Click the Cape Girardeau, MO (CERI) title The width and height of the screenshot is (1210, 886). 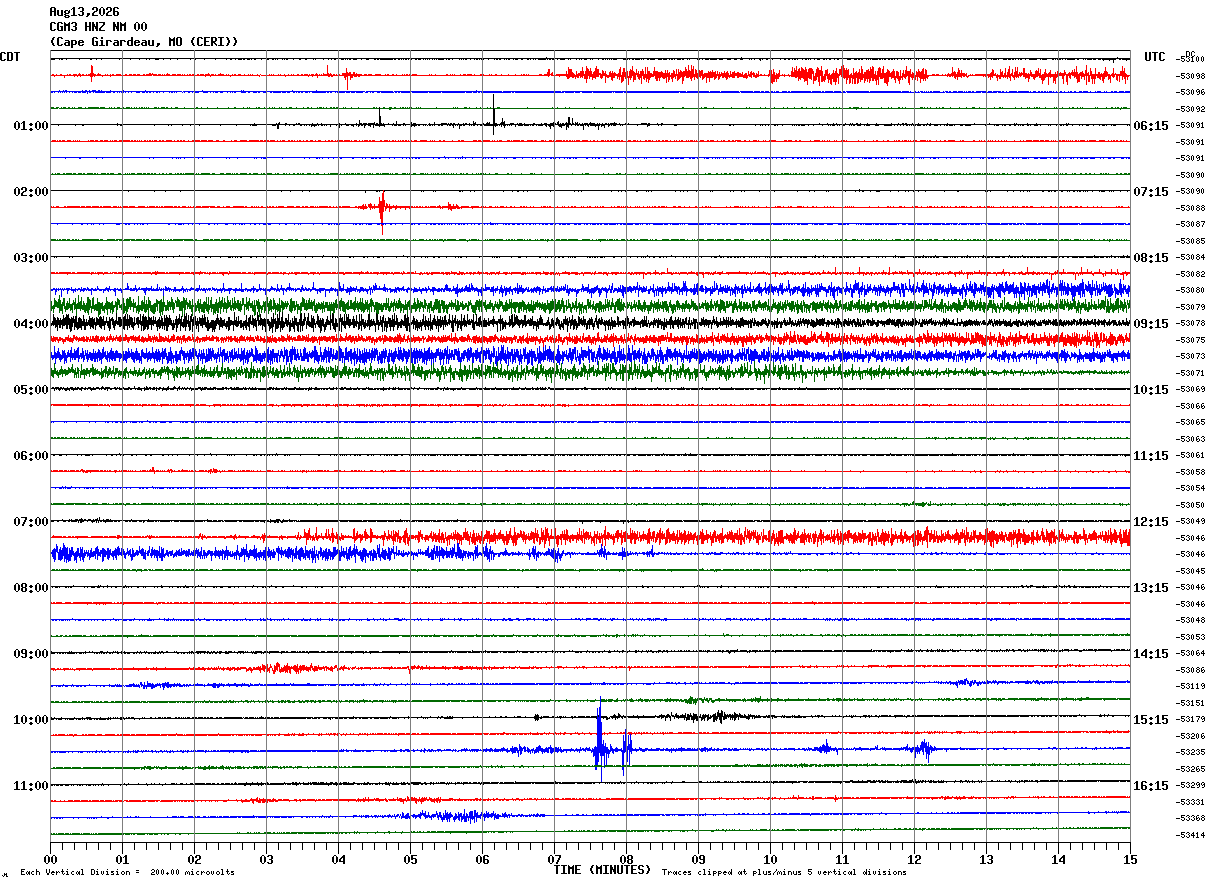tap(144, 42)
